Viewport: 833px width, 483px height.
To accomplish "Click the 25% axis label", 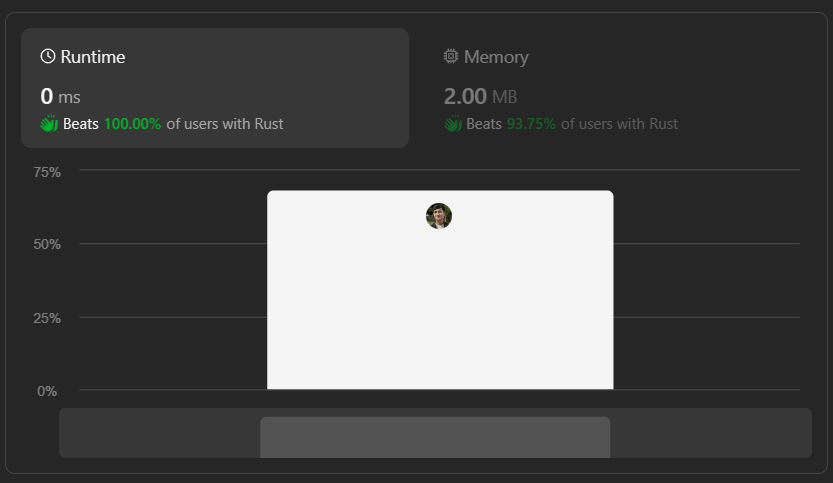I will (47, 318).
